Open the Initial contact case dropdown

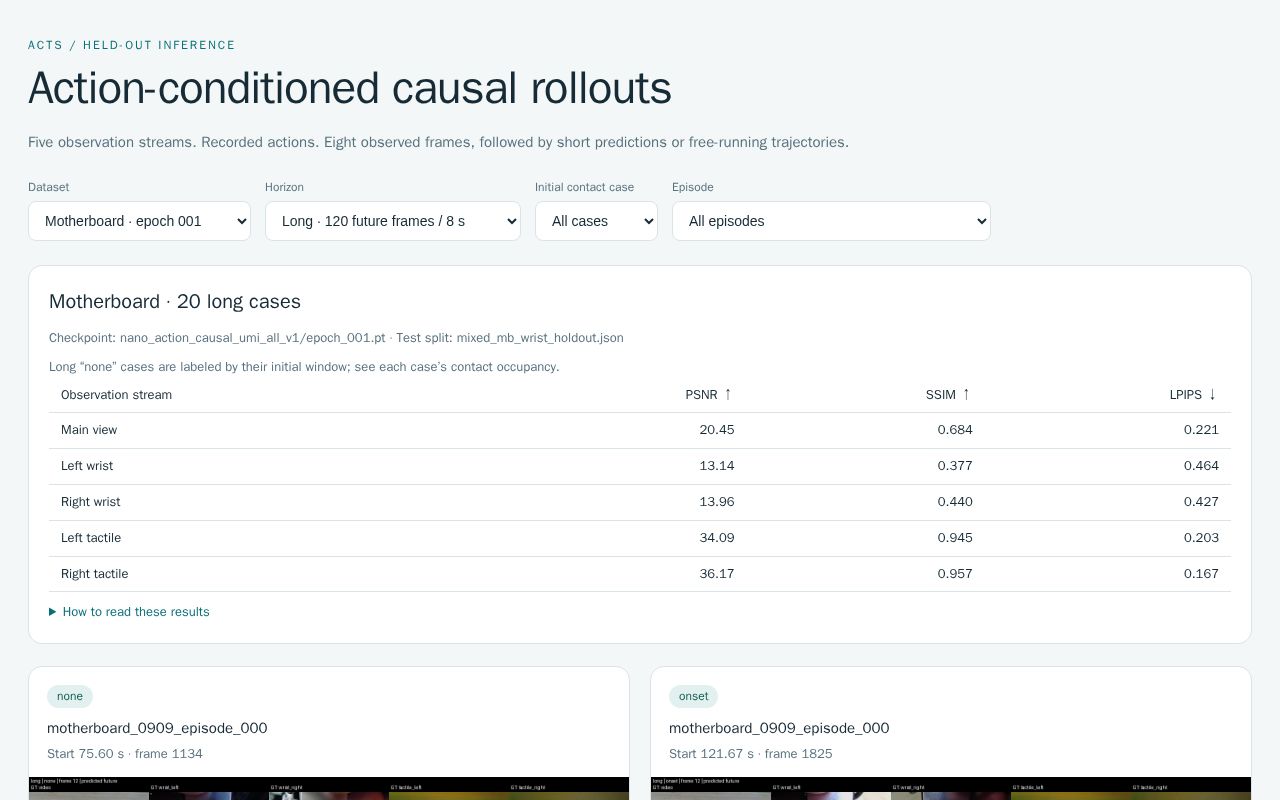(596, 221)
